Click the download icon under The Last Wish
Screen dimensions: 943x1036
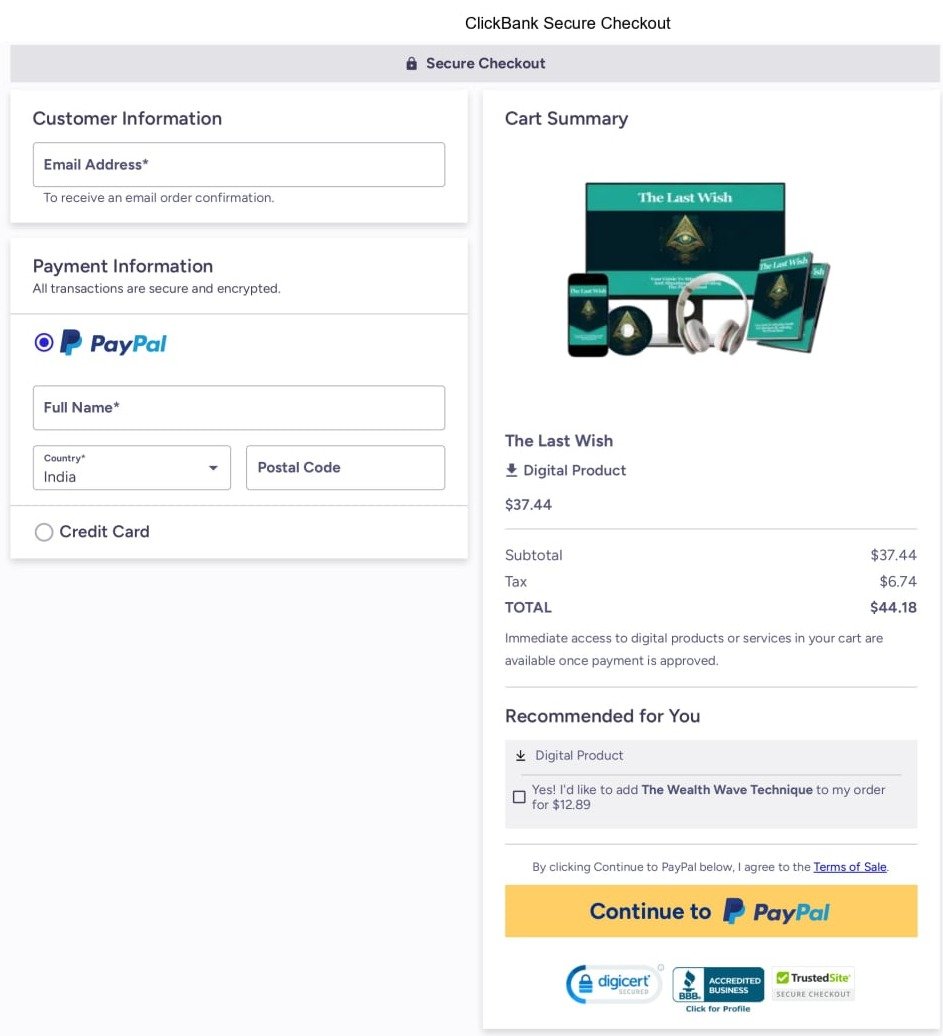click(x=512, y=470)
